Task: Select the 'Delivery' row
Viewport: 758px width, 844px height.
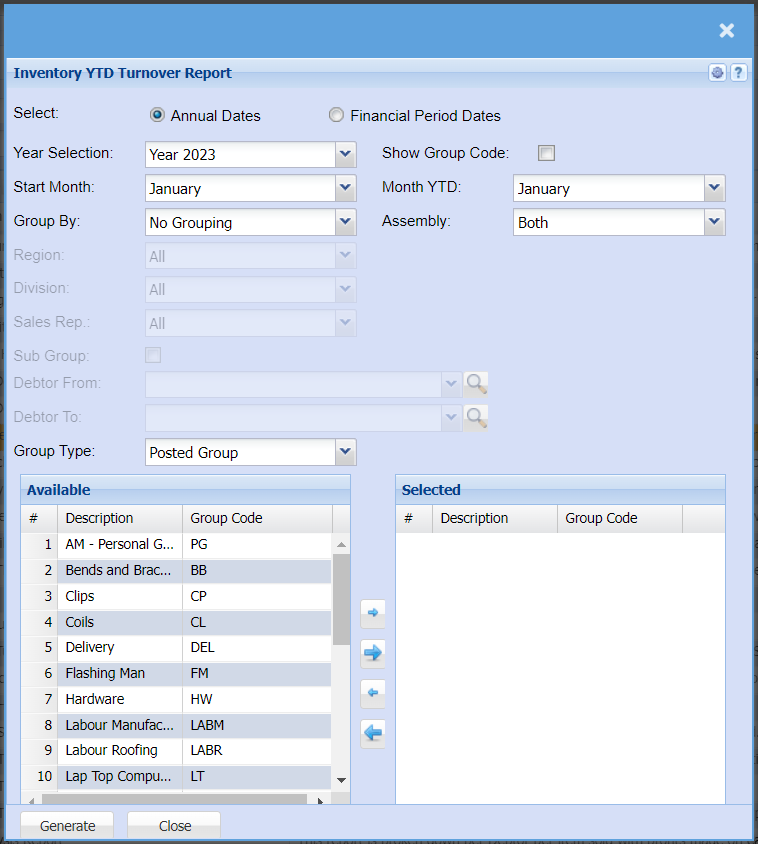Action: [x=176, y=647]
